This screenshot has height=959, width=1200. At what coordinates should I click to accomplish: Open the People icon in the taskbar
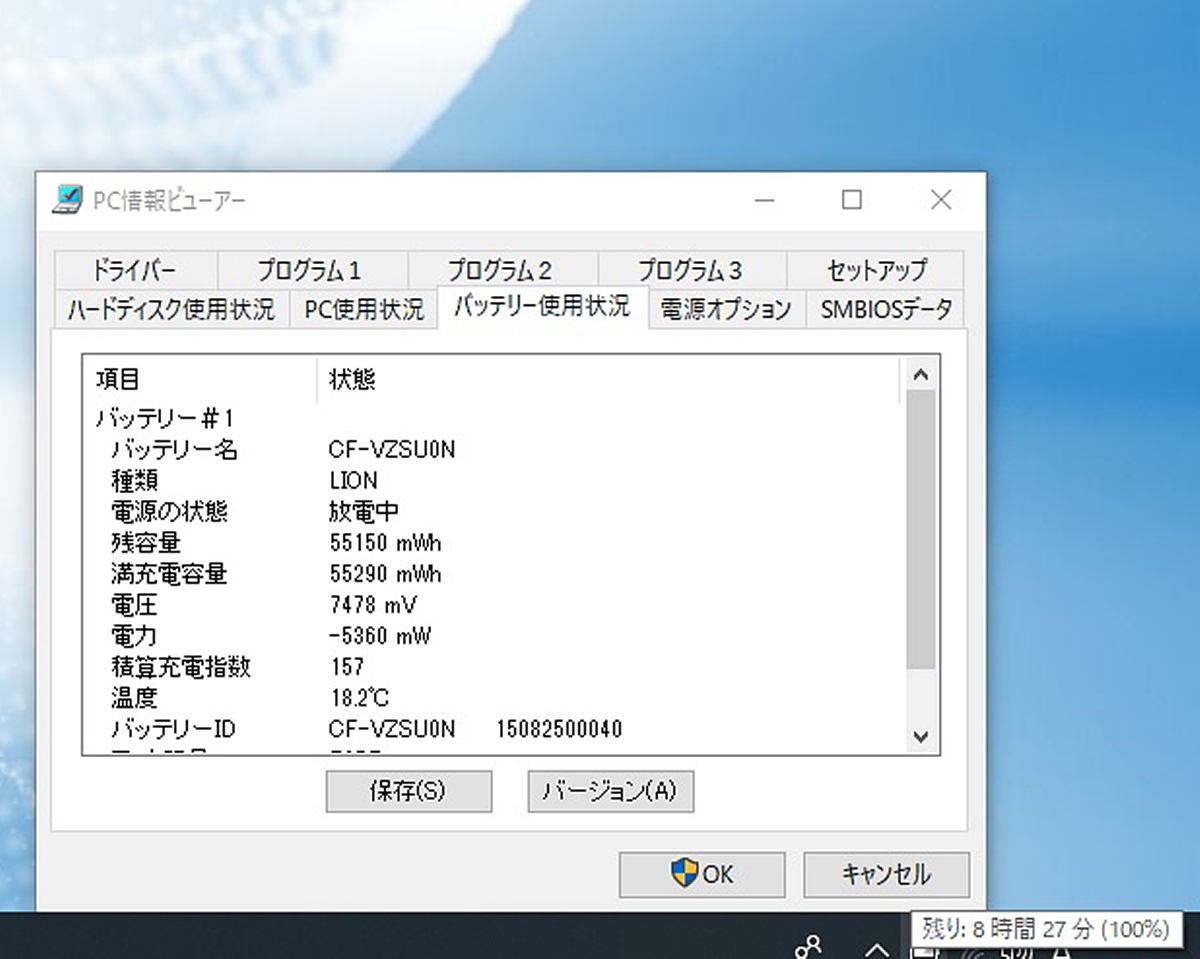[x=808, y=945]
